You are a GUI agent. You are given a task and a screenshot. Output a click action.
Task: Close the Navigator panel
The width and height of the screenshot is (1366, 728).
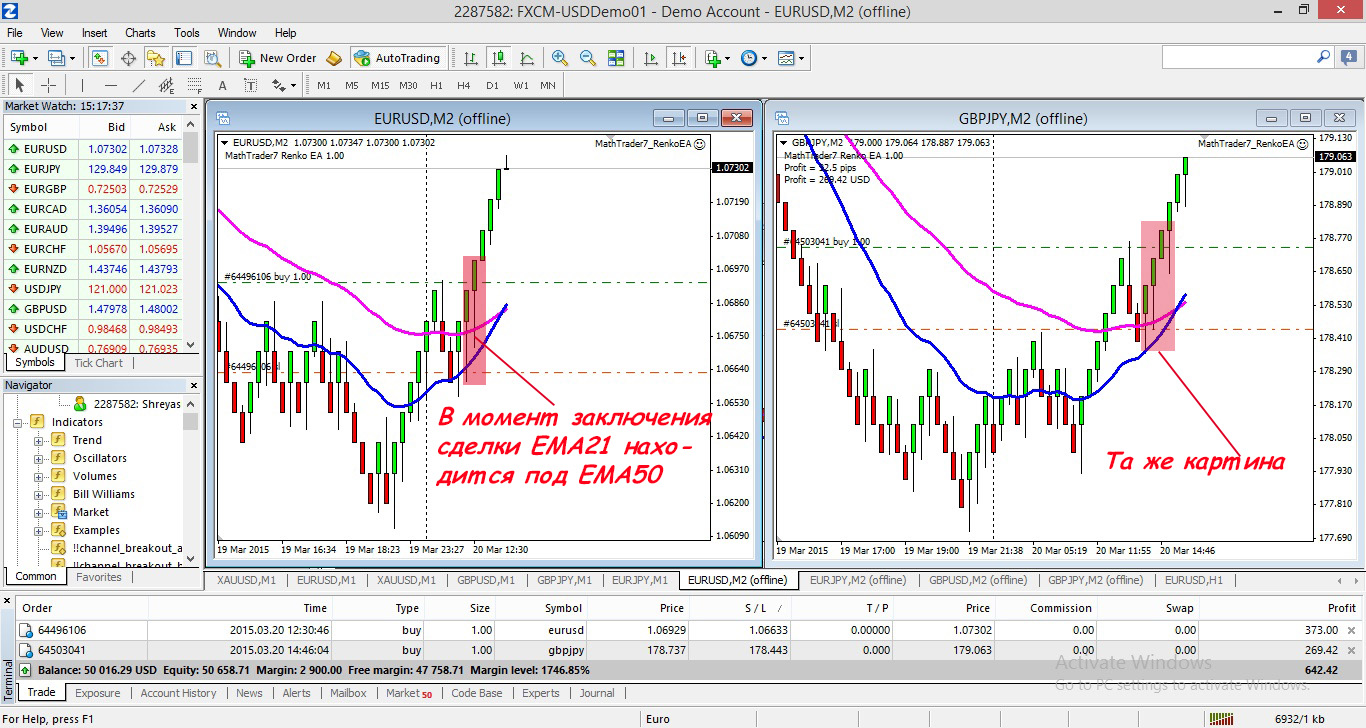(x=193, y=385)
